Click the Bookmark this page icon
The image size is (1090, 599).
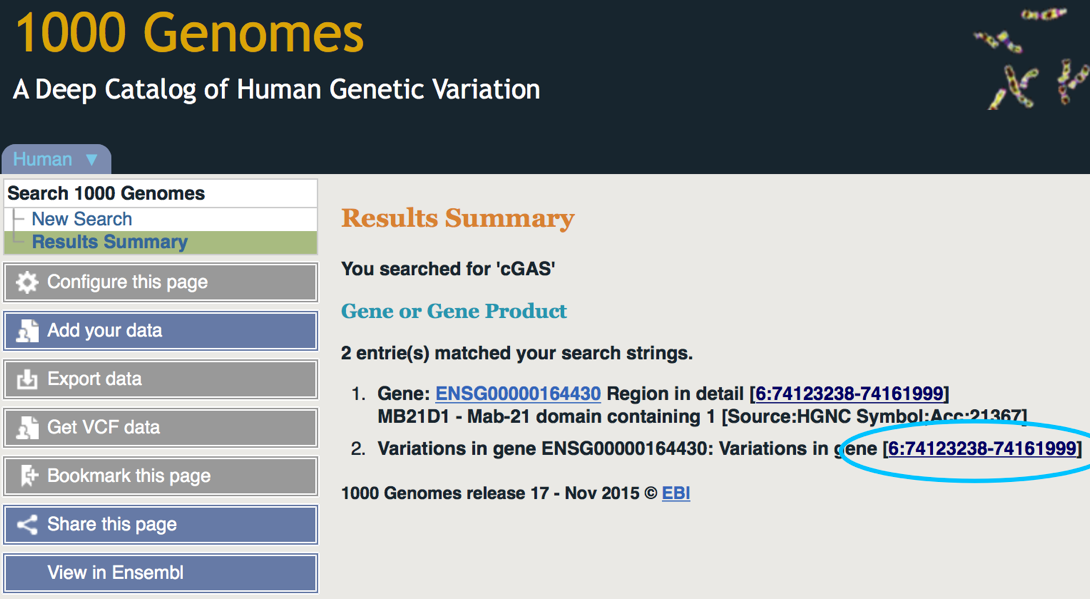[27, 476]
